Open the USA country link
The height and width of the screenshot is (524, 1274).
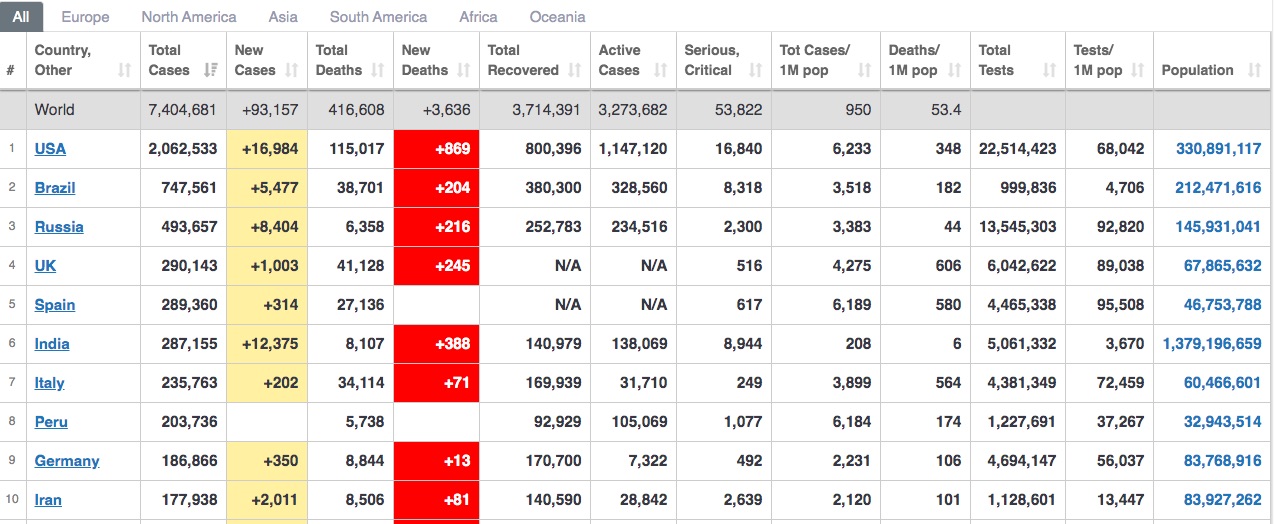50,149
